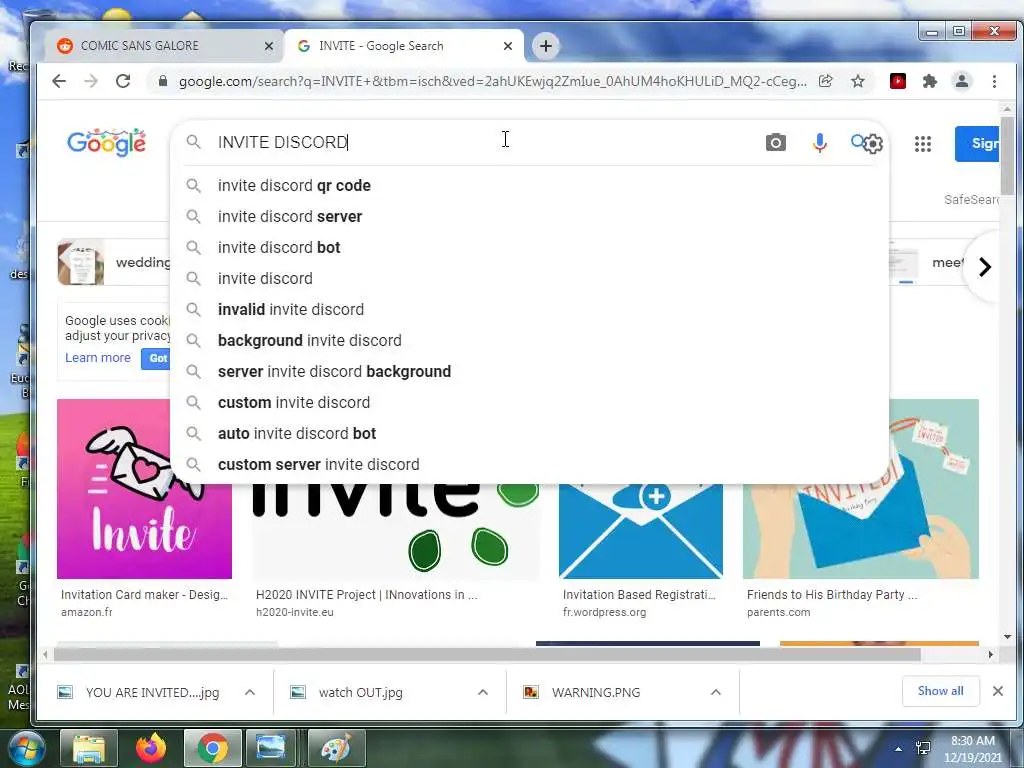Open Google quick settings gear
The height and width of the screenshot is (768, 1024).
[873, 144]
